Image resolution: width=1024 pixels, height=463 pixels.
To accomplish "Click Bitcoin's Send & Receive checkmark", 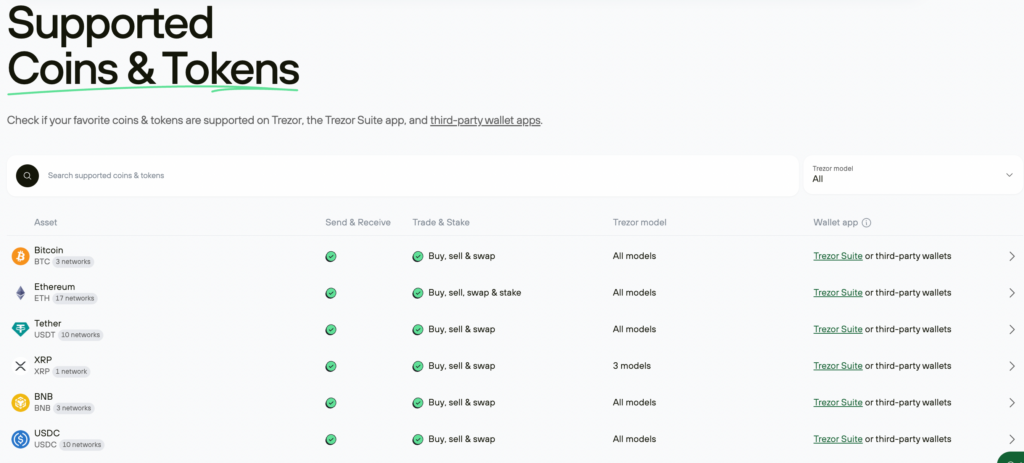I will tap(331, 256).
